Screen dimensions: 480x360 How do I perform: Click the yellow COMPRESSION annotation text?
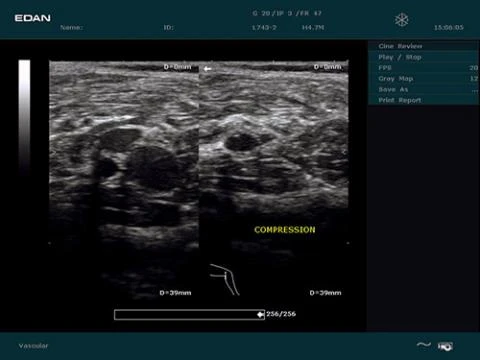[x=285, y=230]
